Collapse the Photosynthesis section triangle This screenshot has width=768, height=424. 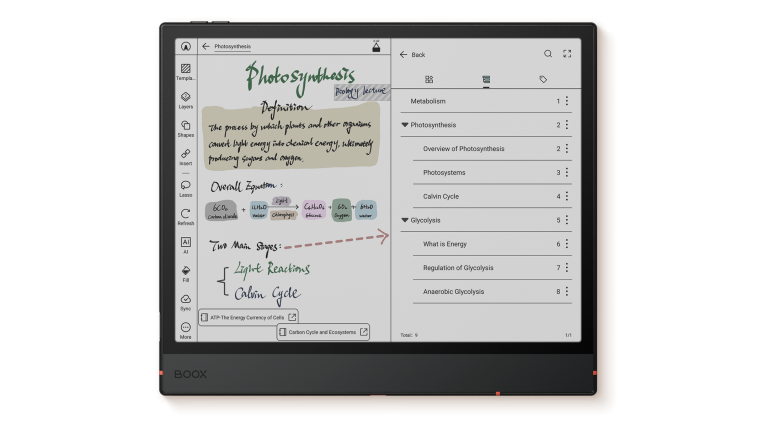[404, 125]
